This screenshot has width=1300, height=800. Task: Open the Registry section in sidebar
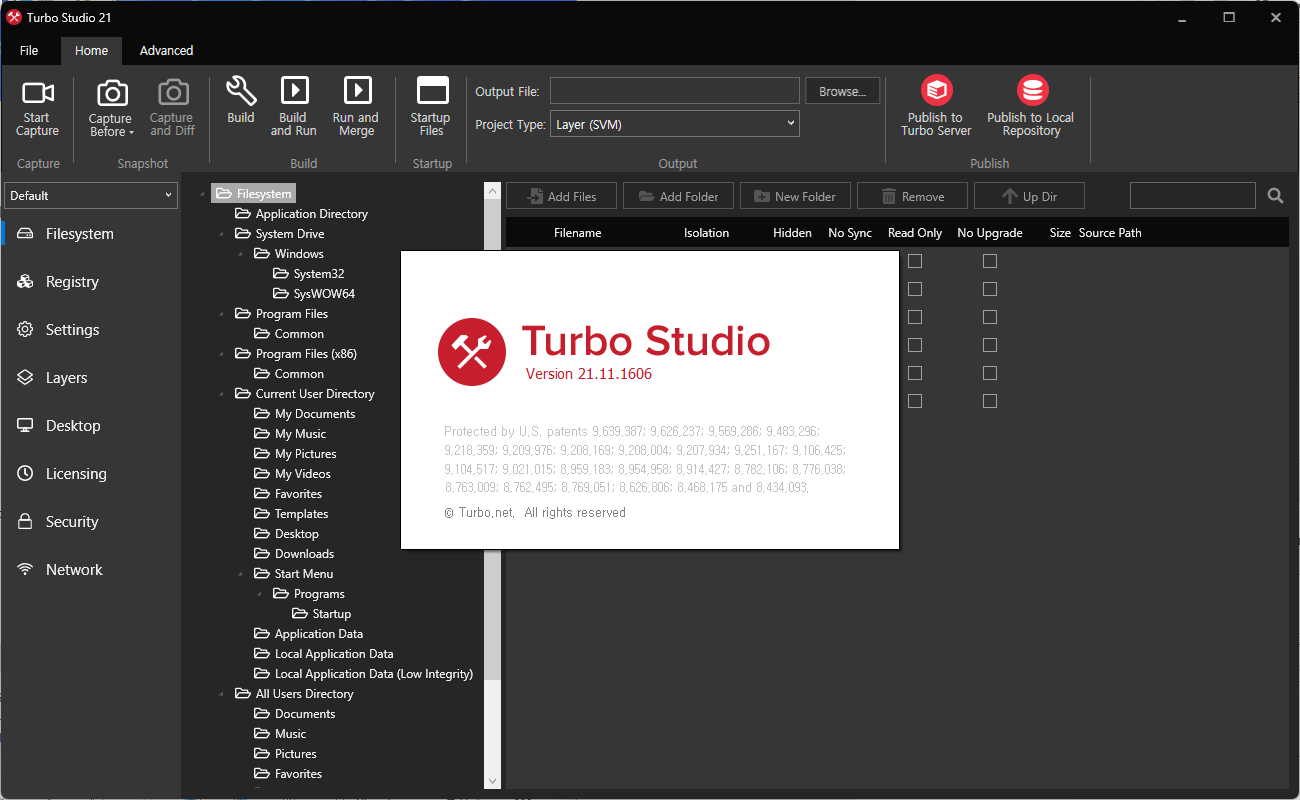pyautogui.click(x=90, y=282)
